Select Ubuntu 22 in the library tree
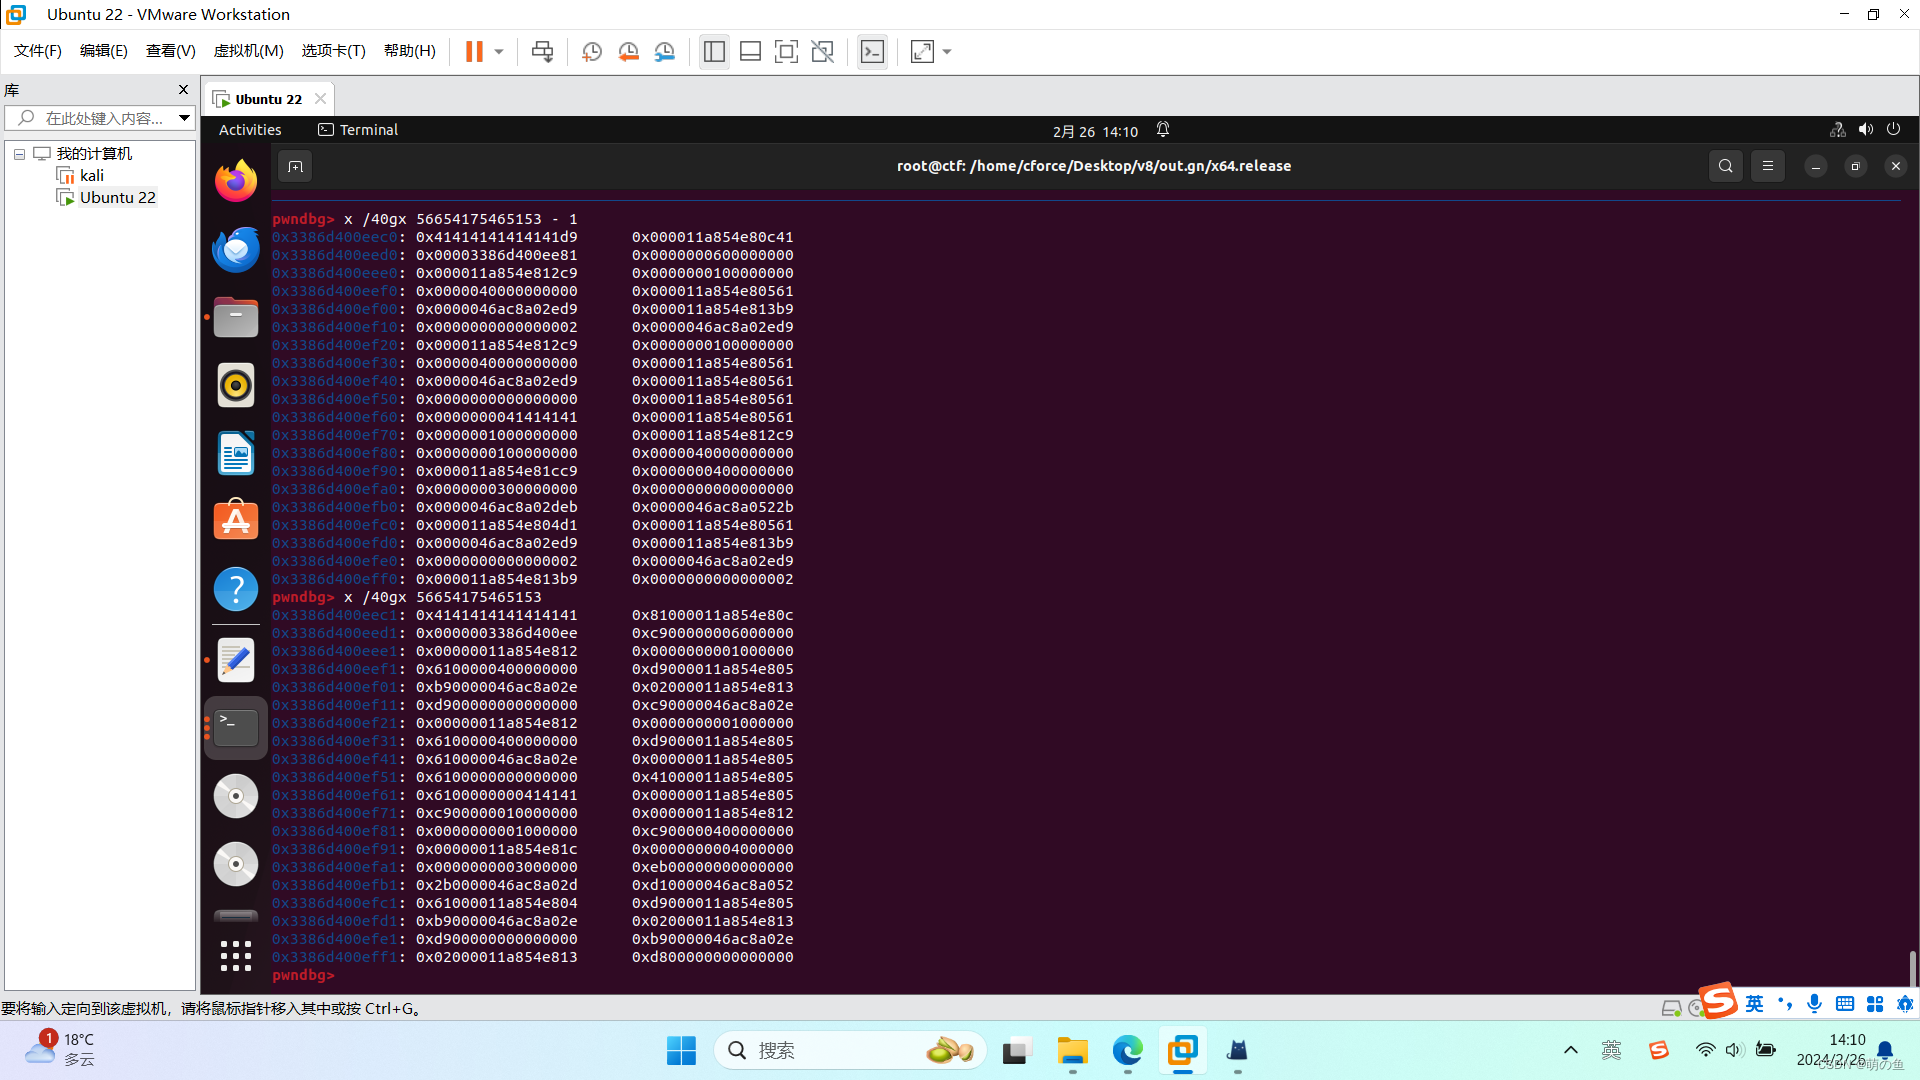The image size is (1920, 1080). (x=118, y=197)
